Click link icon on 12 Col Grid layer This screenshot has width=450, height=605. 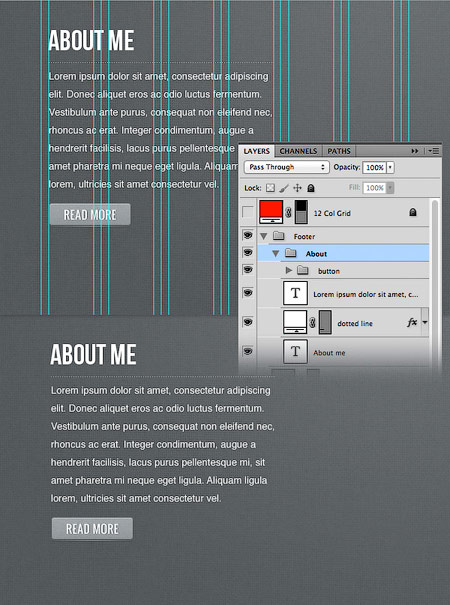click(x=288, y=212)
